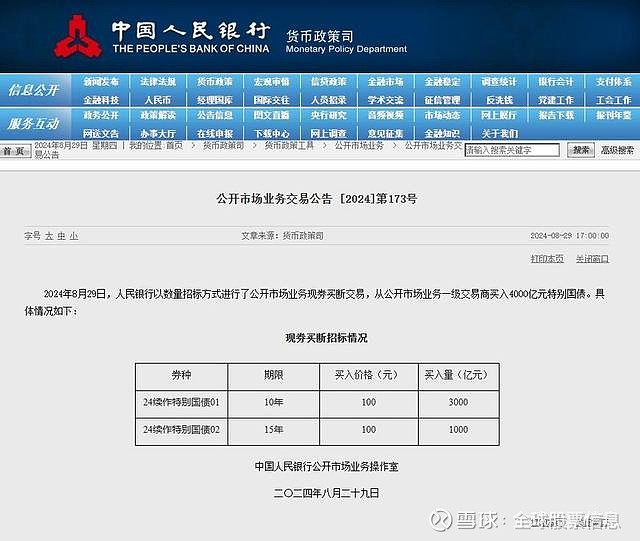Image resolution: width=640 pixels, height=541 pixels.
Task: Open the 央行研究 section
Action: (x=329, y=116)
